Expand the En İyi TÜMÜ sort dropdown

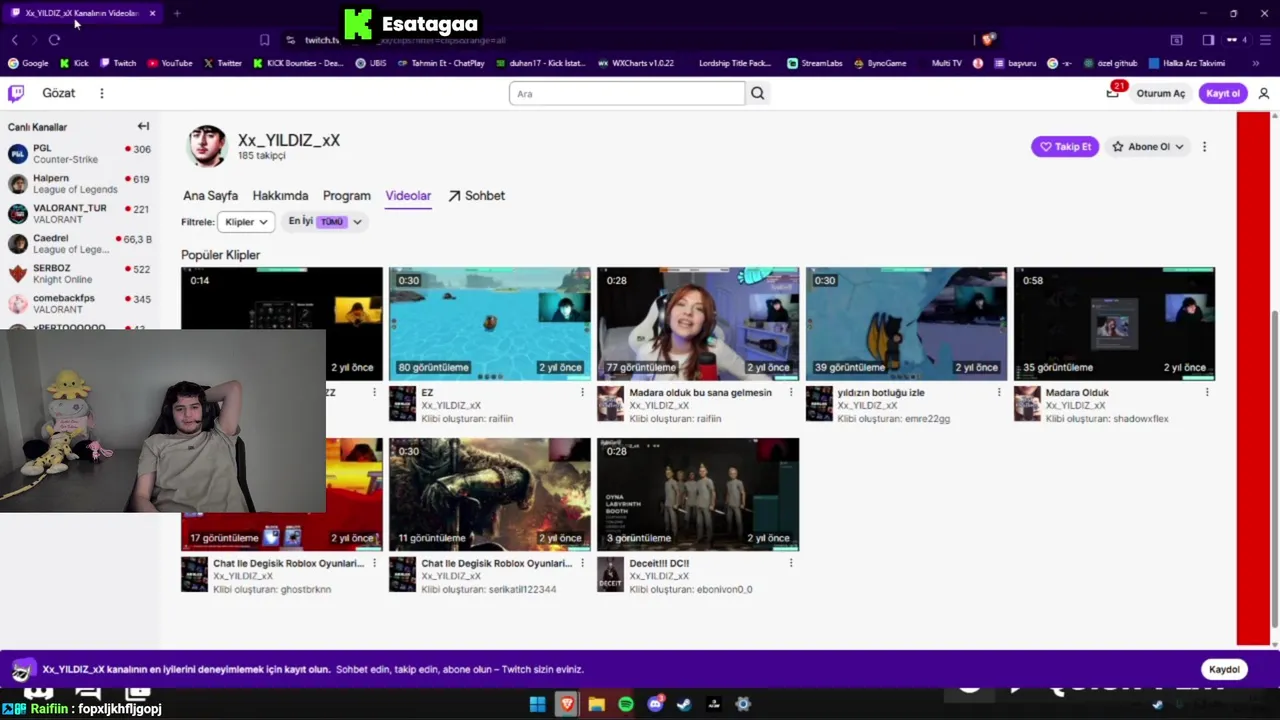click(x=324, y=222)
